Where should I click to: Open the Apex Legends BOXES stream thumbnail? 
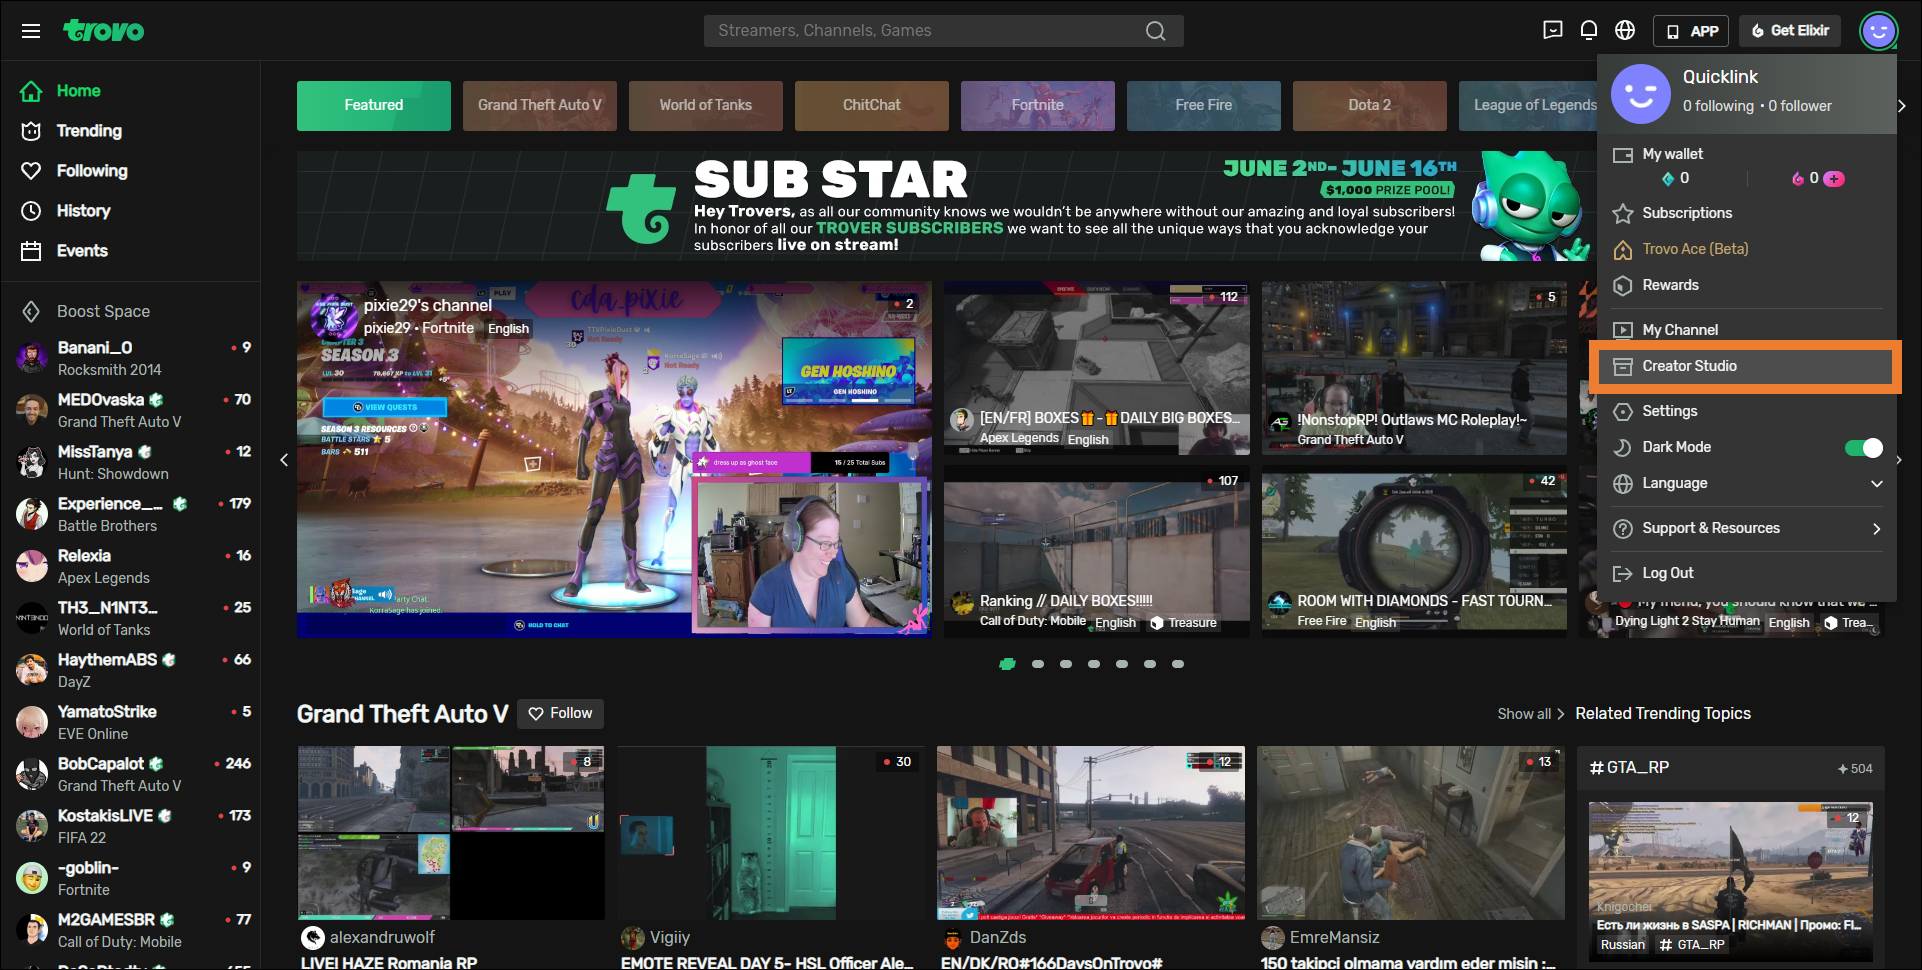click(x=1097, y=368)
